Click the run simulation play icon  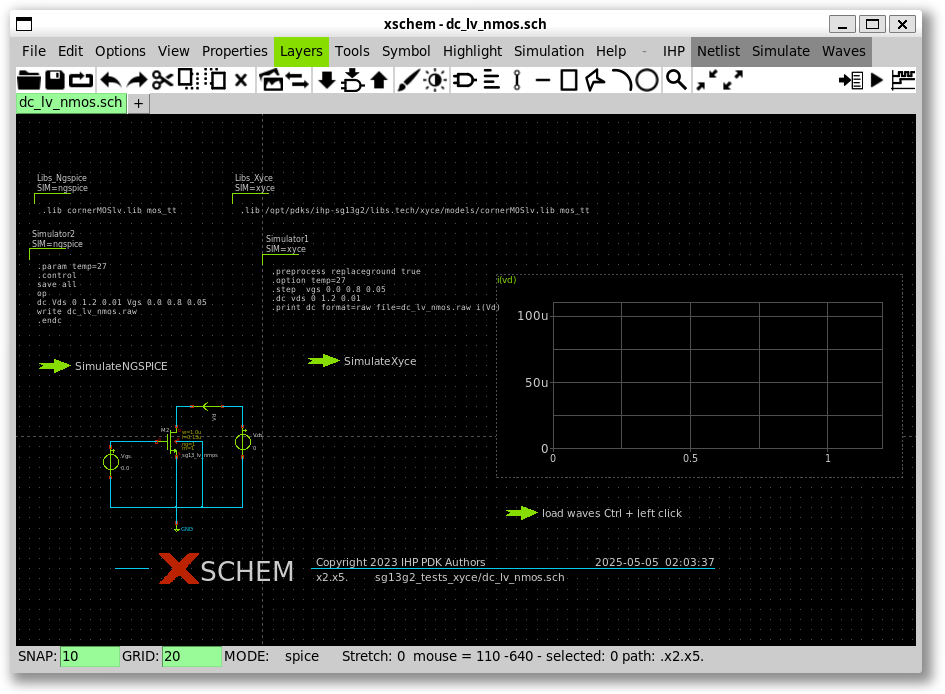(877, 80)
